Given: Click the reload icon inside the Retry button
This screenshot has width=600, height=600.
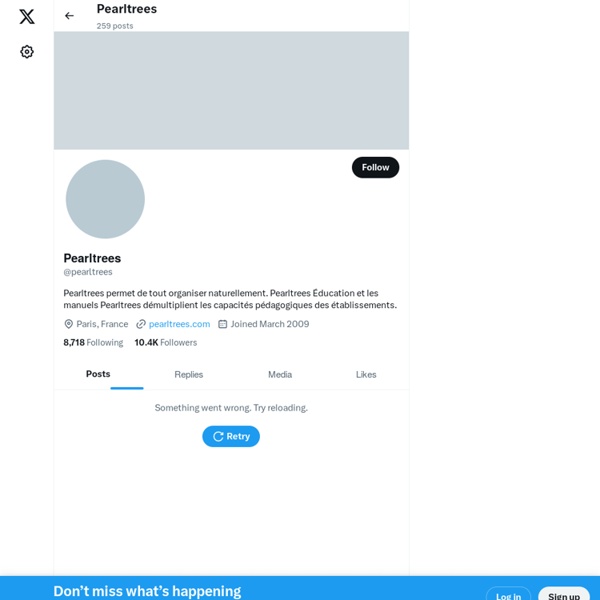Looking at the screenshot, I should click(x=218, y=437).
